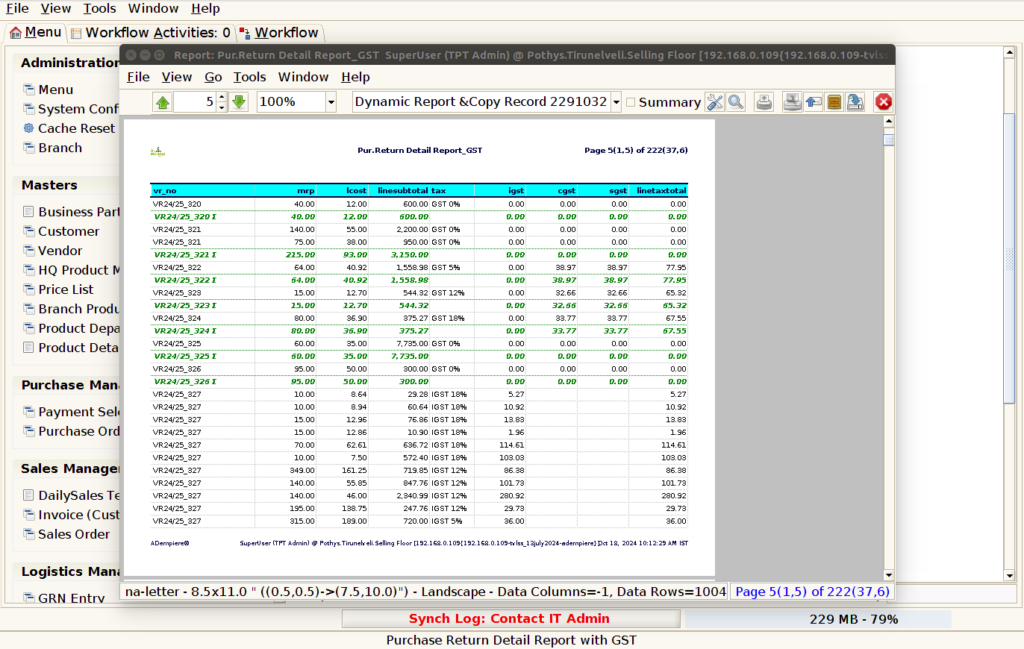
Task: Click the Price List window icon
Action: (29, 289)
